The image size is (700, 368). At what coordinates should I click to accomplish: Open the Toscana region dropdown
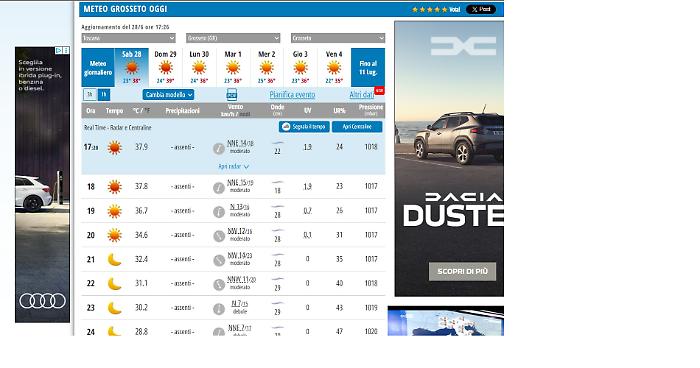(129, 38)
